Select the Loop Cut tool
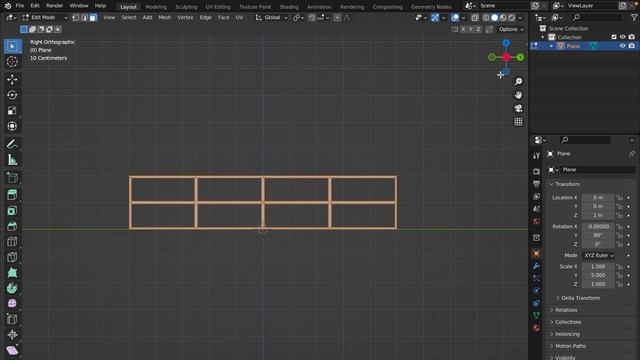This screenshot has height=360, width=640. 12,242
